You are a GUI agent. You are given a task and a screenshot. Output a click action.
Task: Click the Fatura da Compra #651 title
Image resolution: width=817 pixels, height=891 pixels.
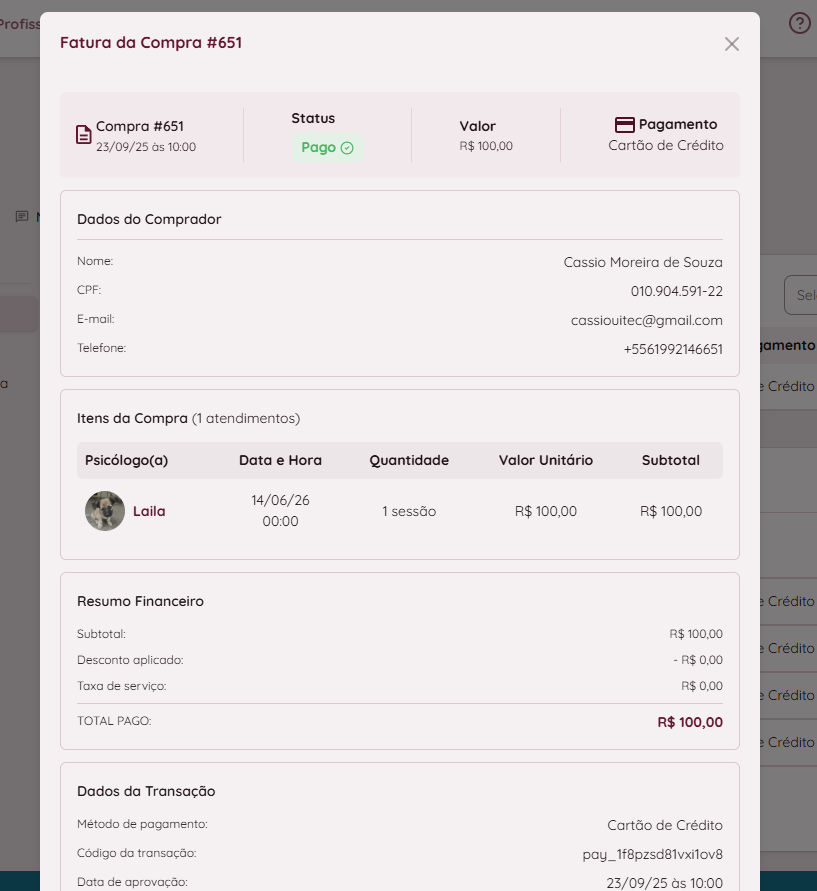click(151, 43)
